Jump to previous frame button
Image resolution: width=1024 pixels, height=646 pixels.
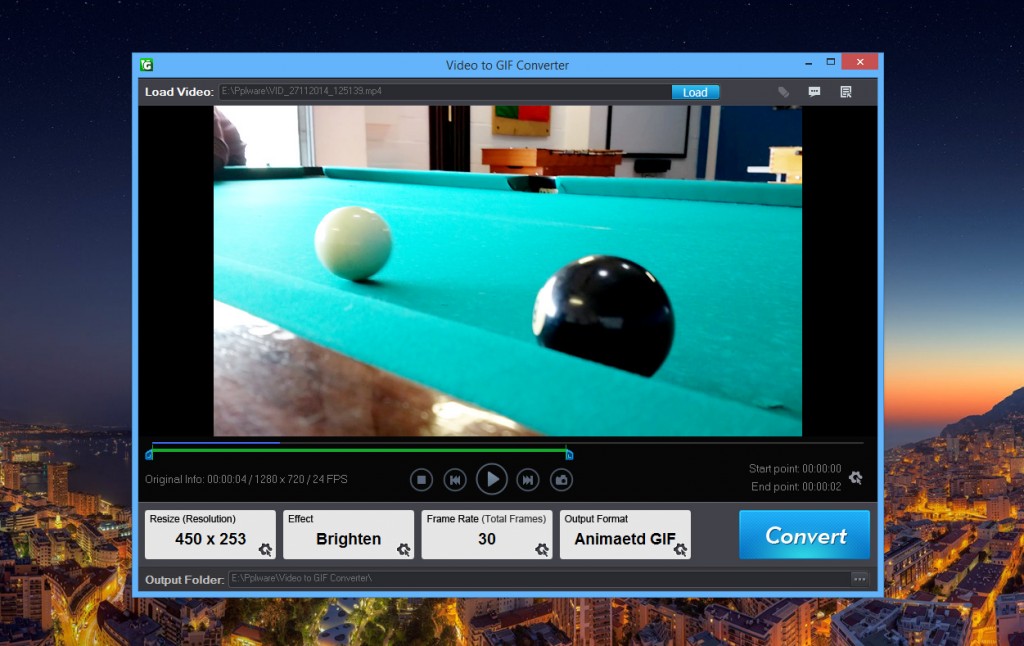[x=455, y=480]
